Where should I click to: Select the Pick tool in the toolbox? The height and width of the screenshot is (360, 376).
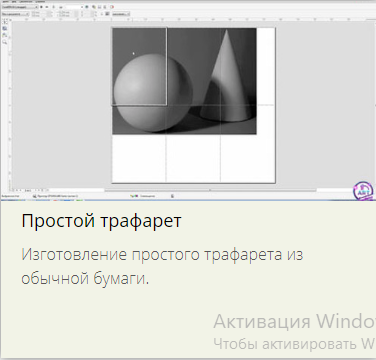point(5,22)
